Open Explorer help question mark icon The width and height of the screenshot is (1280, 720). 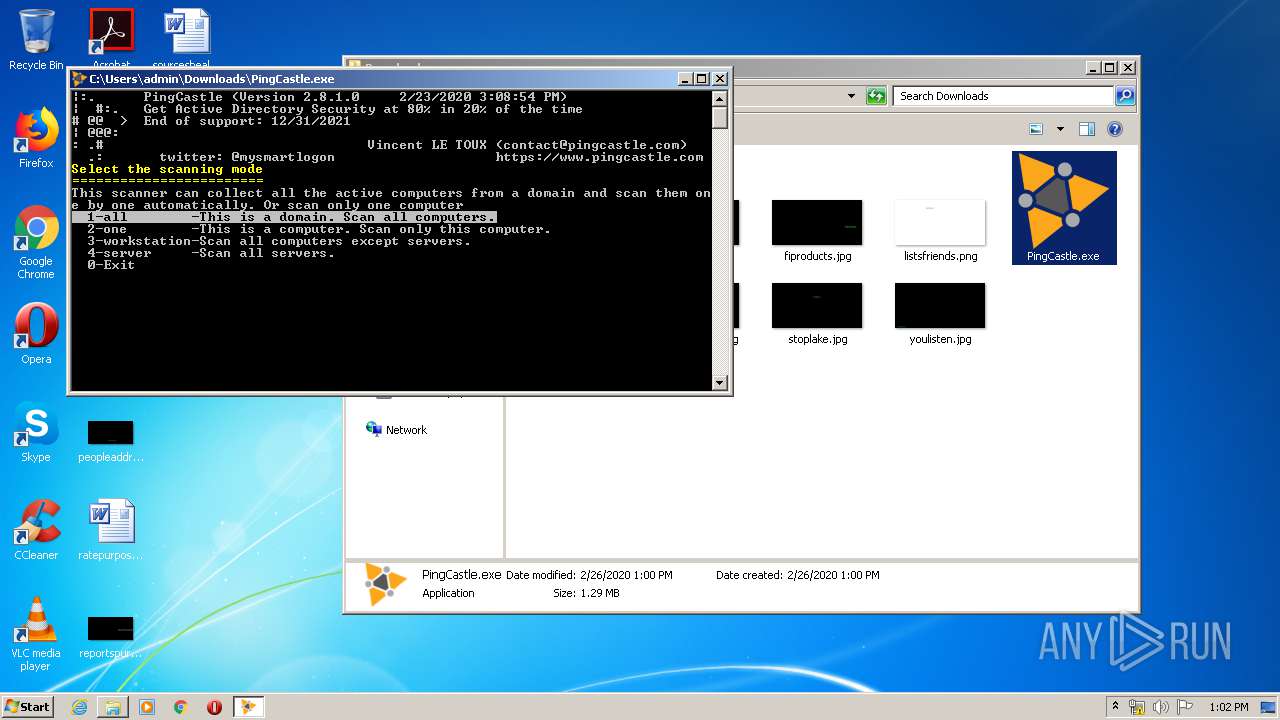(1115, 129)
